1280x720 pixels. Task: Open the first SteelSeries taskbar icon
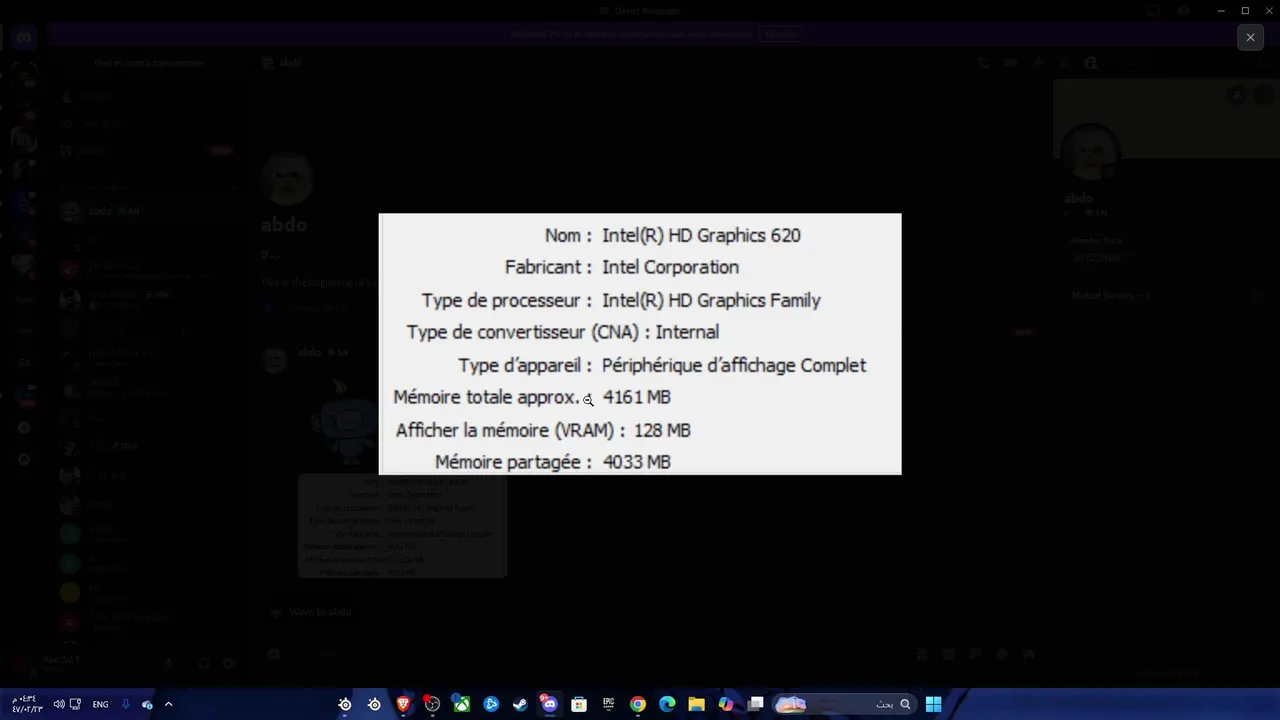pos(345,704)
